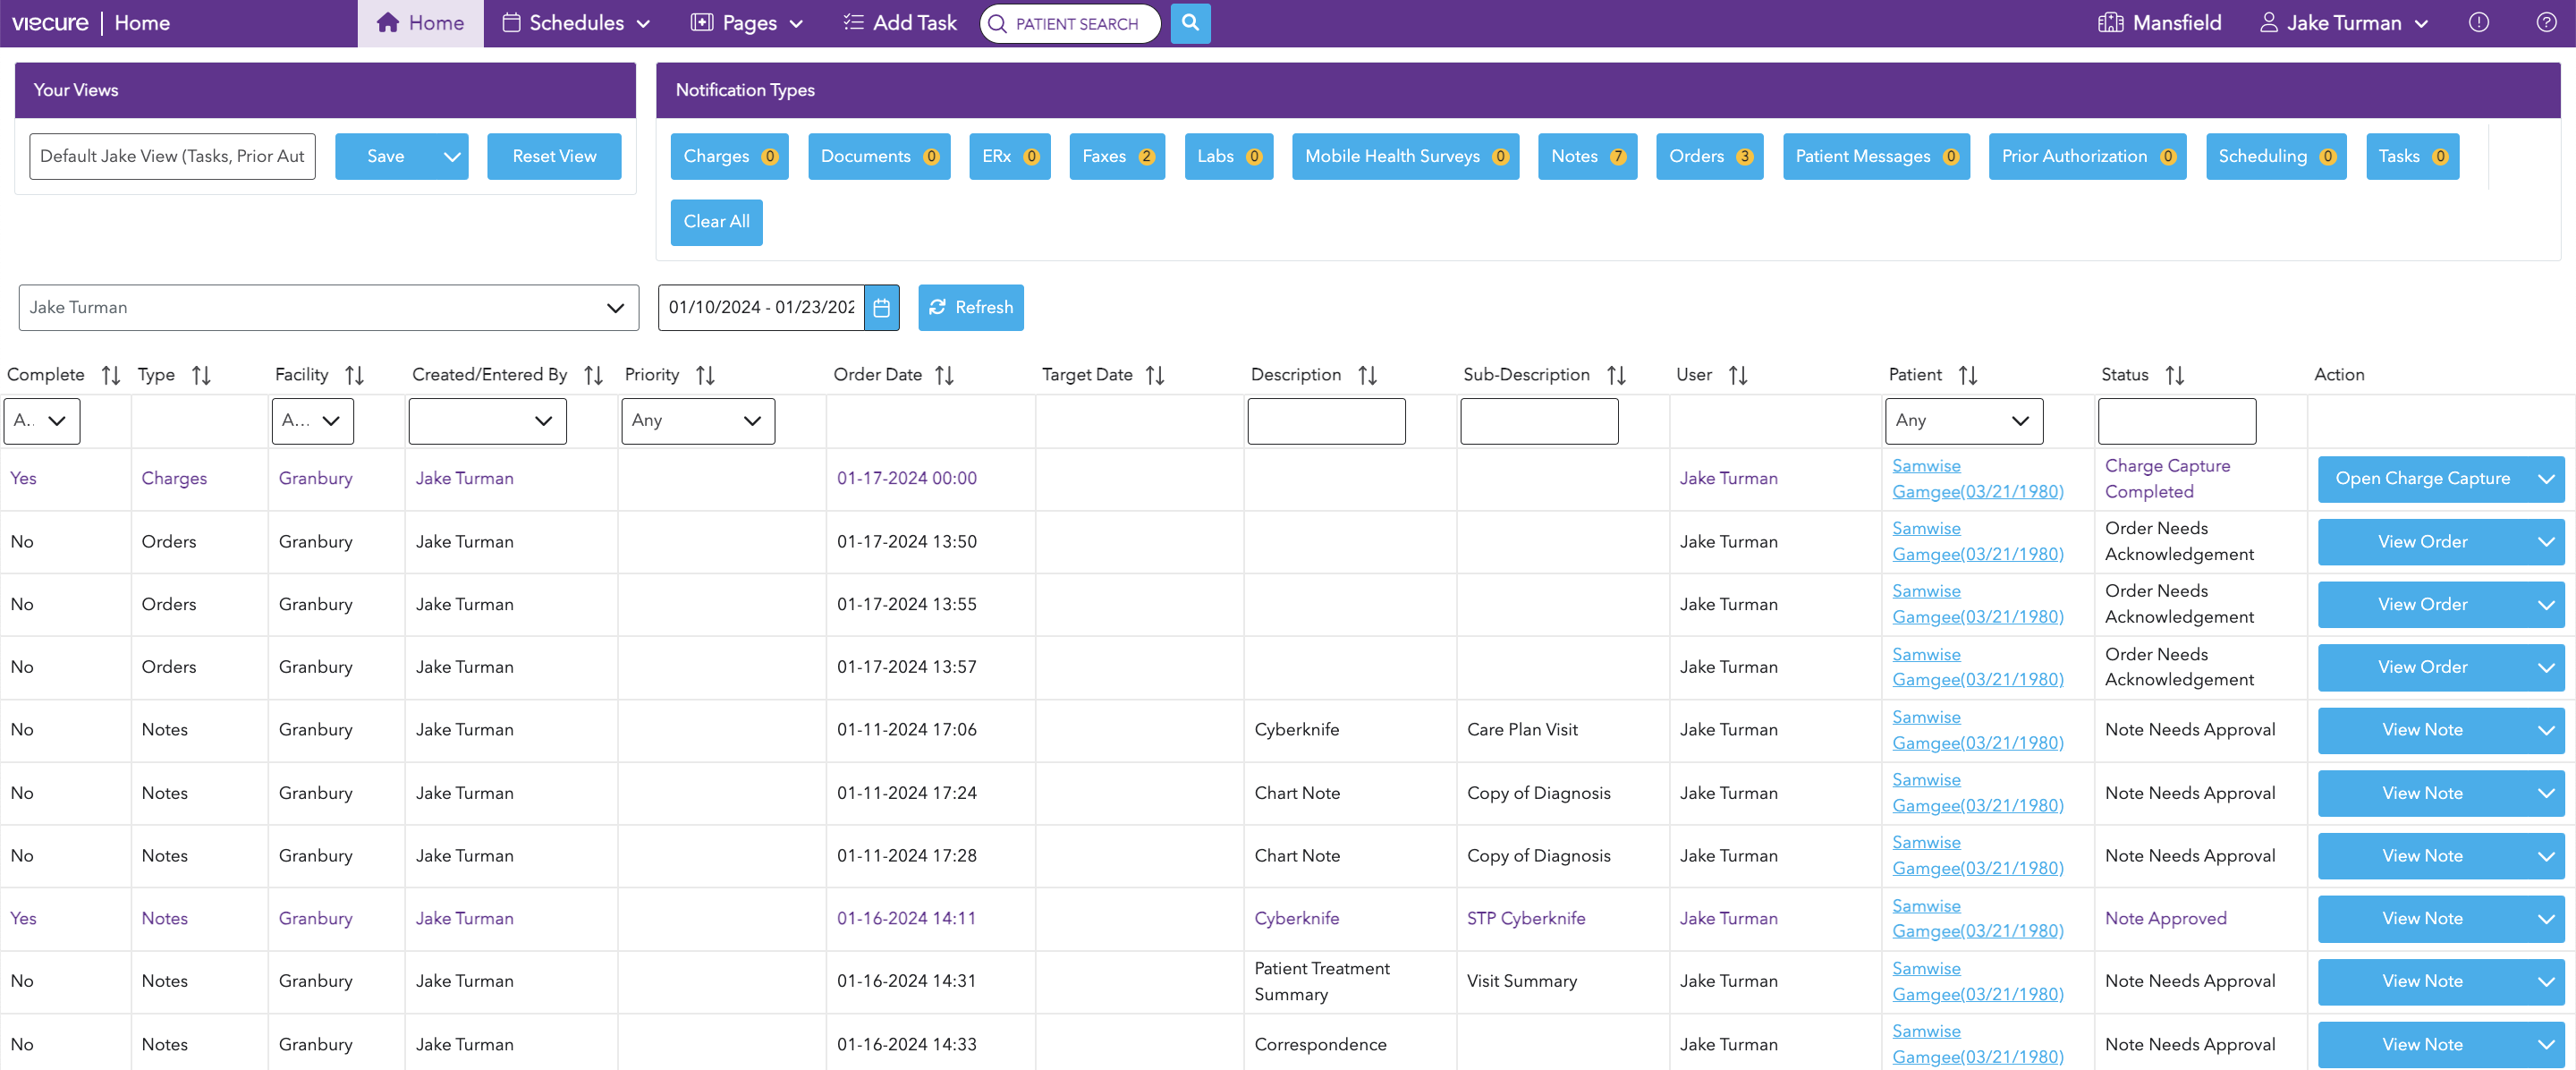Sort by Priority column arrows
2576x1070 pixels.
click(706, 375)
